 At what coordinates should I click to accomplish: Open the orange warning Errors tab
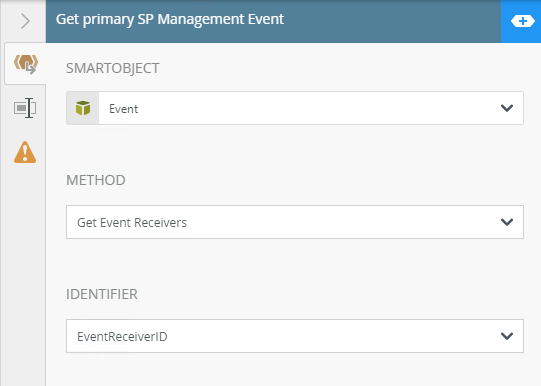pos(25,152)
